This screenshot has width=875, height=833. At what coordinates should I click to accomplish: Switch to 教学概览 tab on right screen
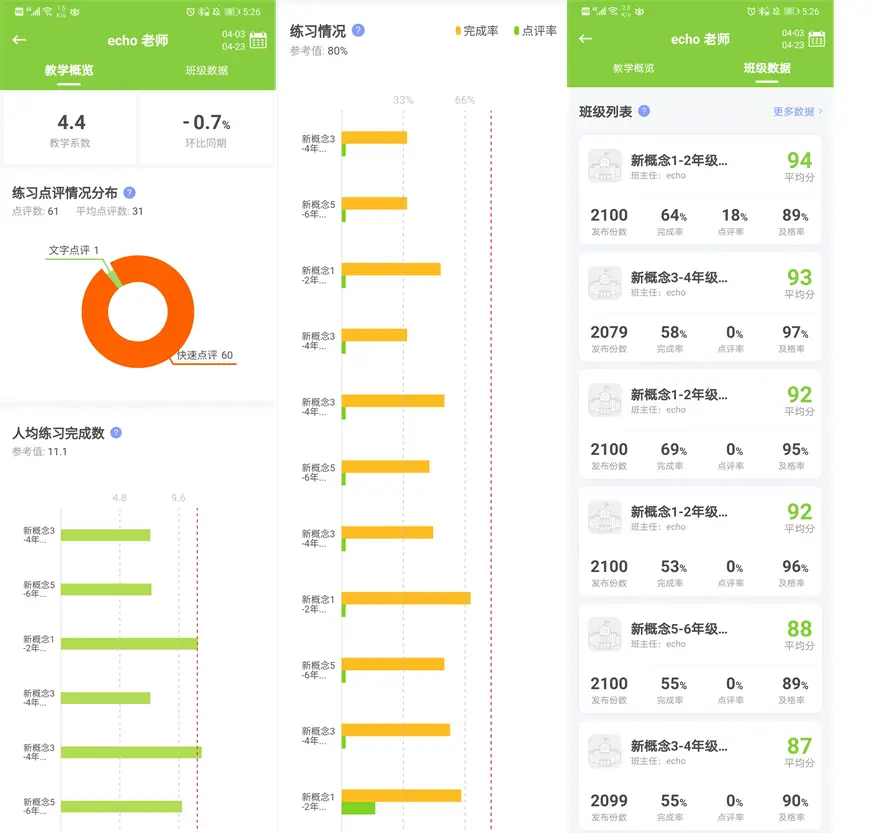click(633, 68)
